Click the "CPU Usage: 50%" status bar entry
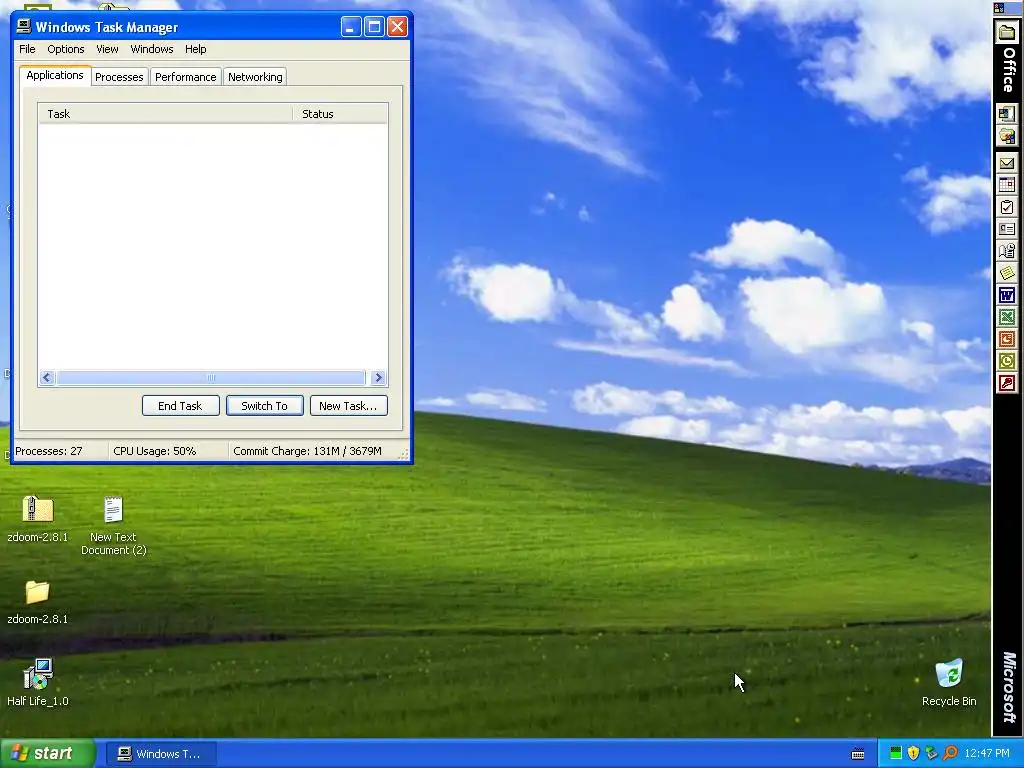Screen dimensions: 1024x768 [168, 451]
